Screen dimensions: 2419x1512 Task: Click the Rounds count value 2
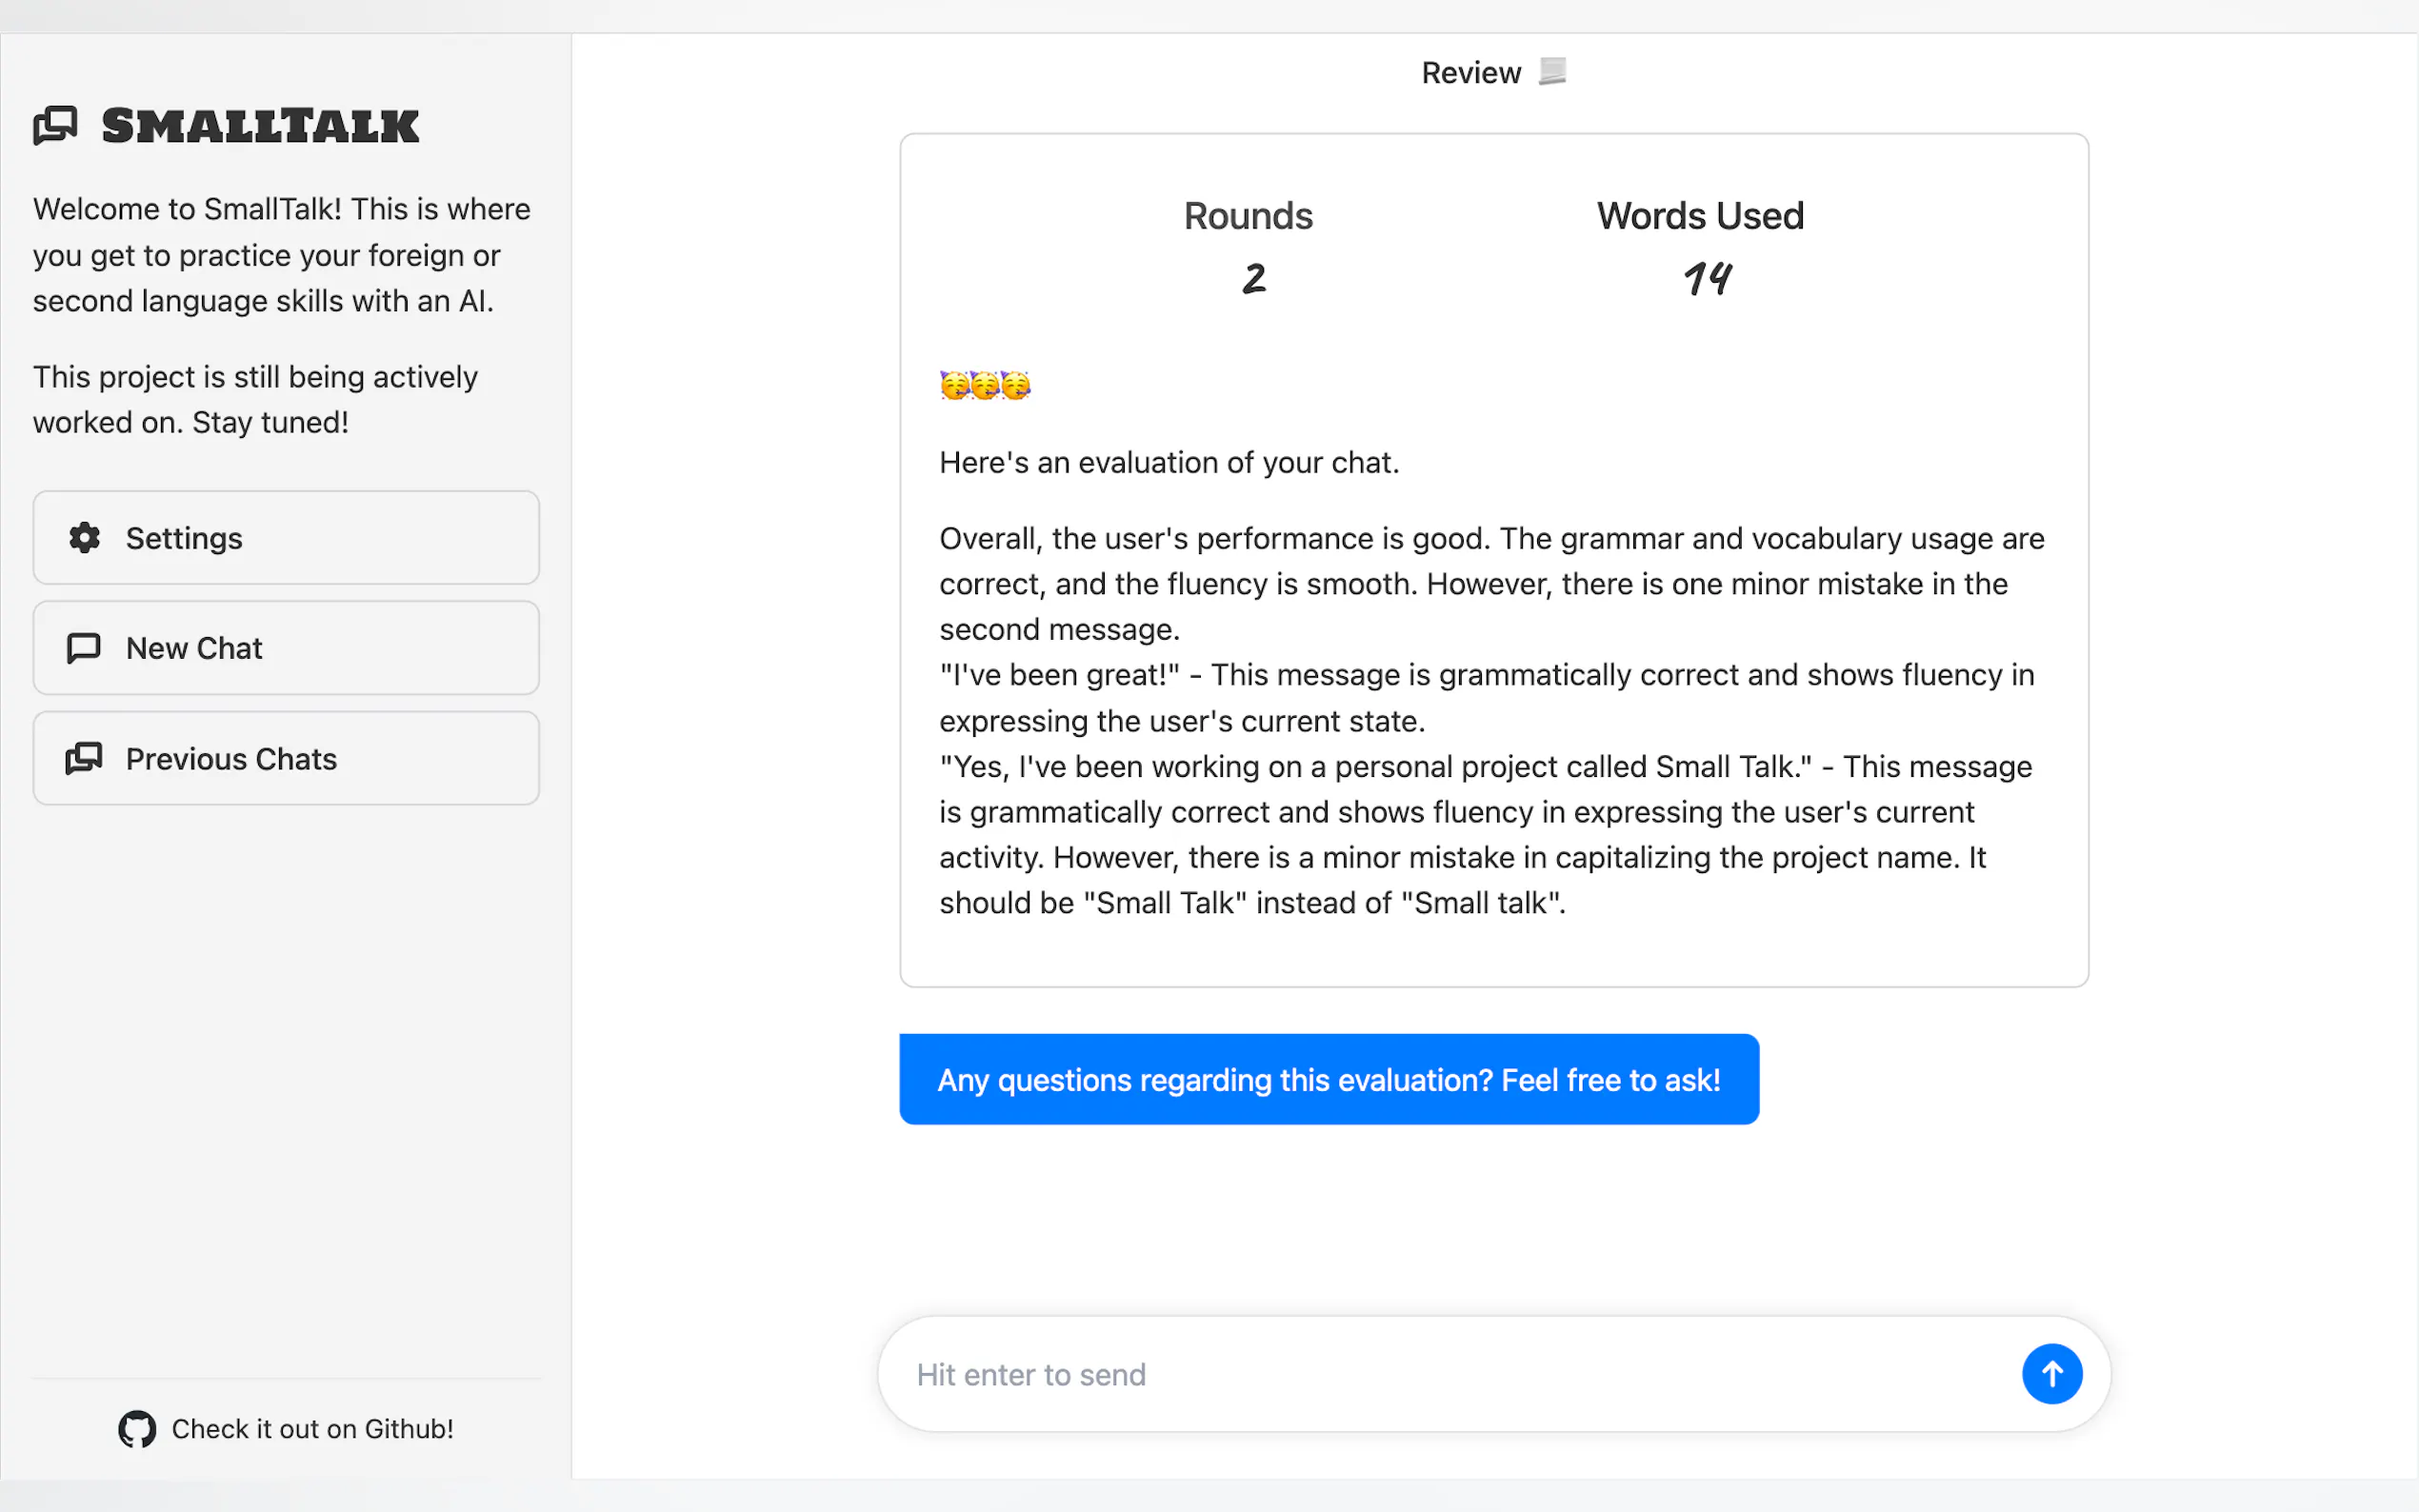tap(1254, 278)
